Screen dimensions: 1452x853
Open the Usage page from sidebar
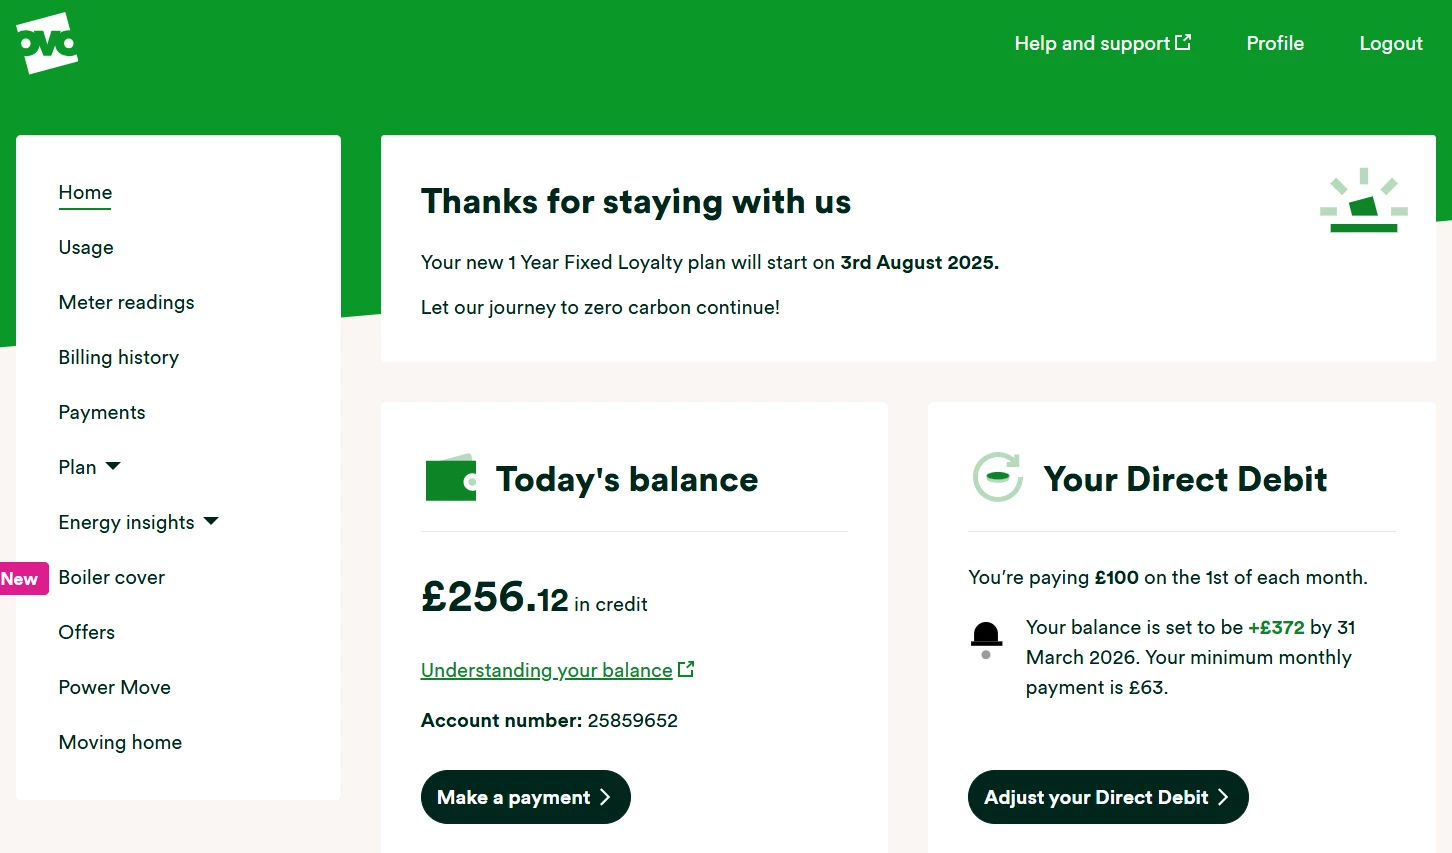[x=86, y=247]
